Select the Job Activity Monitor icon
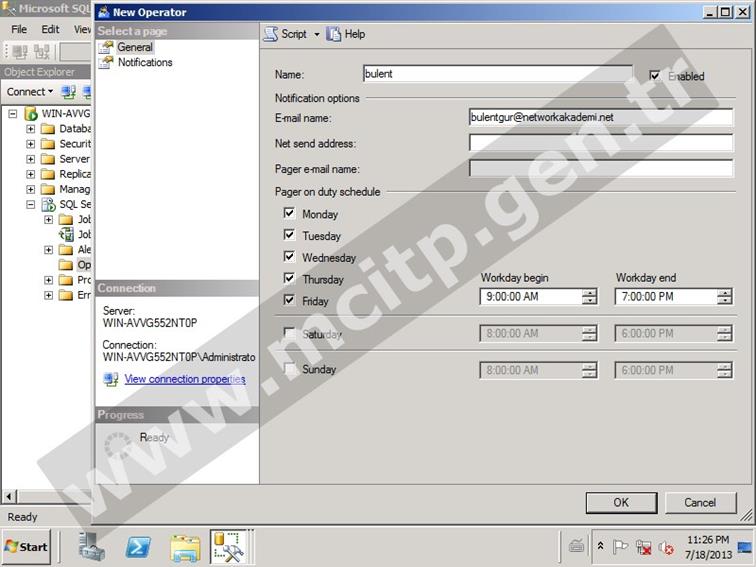Viewport: 756px width, 567px height. pyautogui.click(x=66, y=234)
